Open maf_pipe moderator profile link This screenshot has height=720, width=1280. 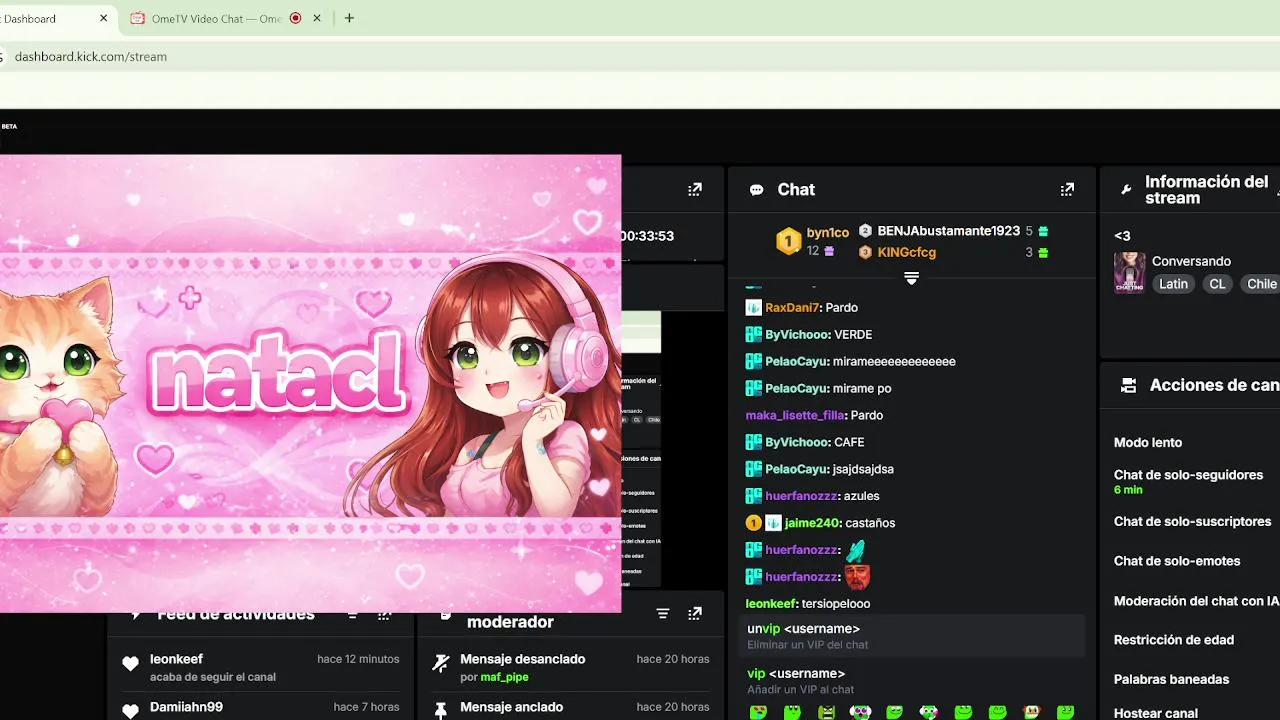(x=504, y=677)
